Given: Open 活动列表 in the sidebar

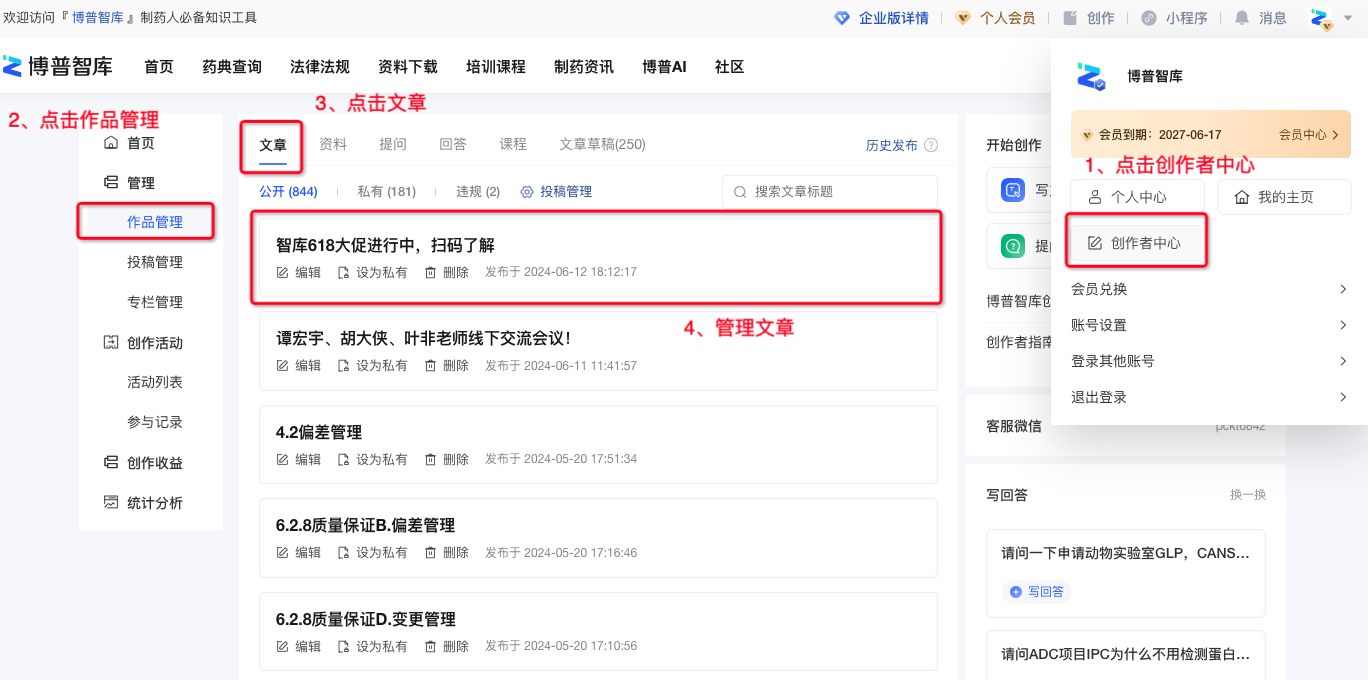Looking at the screenshot, I should (x=155, y=382).
